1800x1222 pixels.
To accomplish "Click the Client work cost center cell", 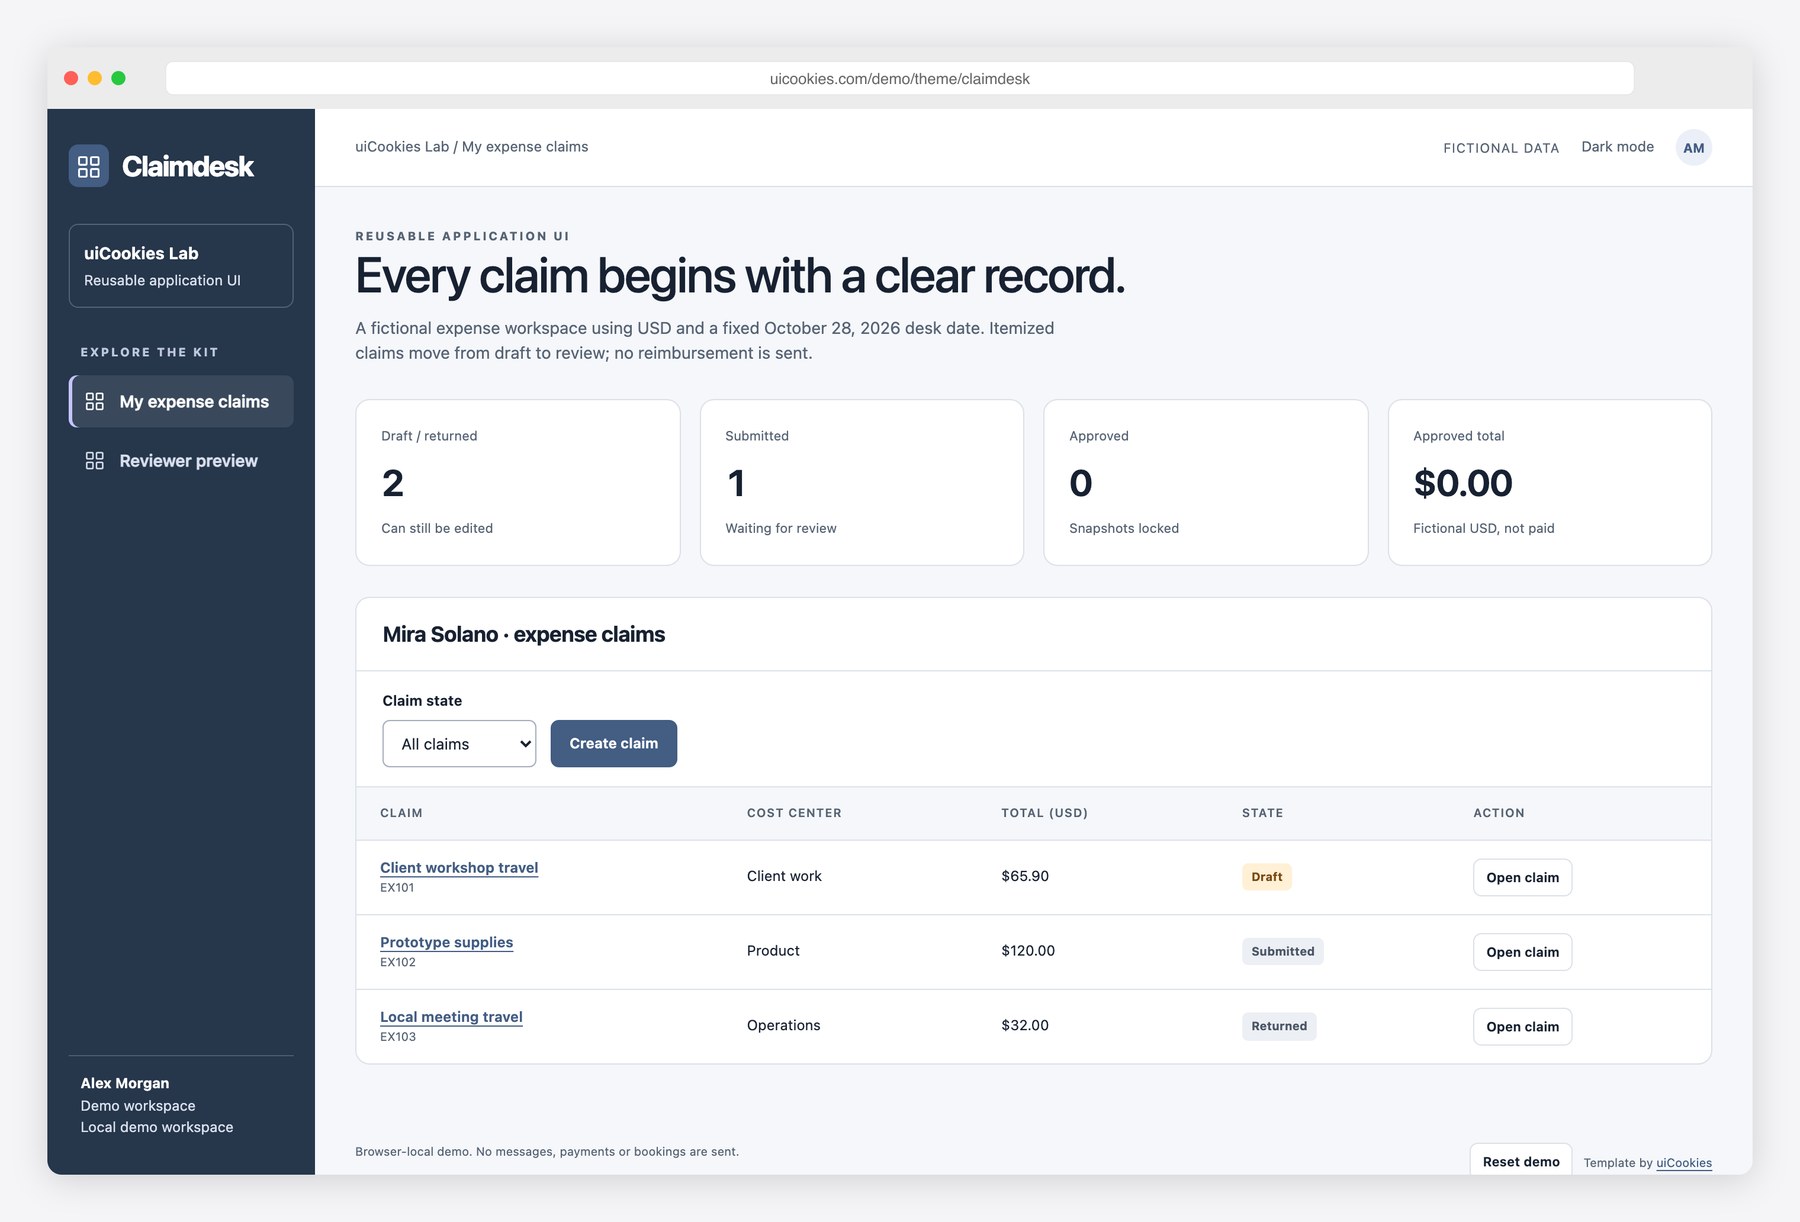I will coord(784,876).
